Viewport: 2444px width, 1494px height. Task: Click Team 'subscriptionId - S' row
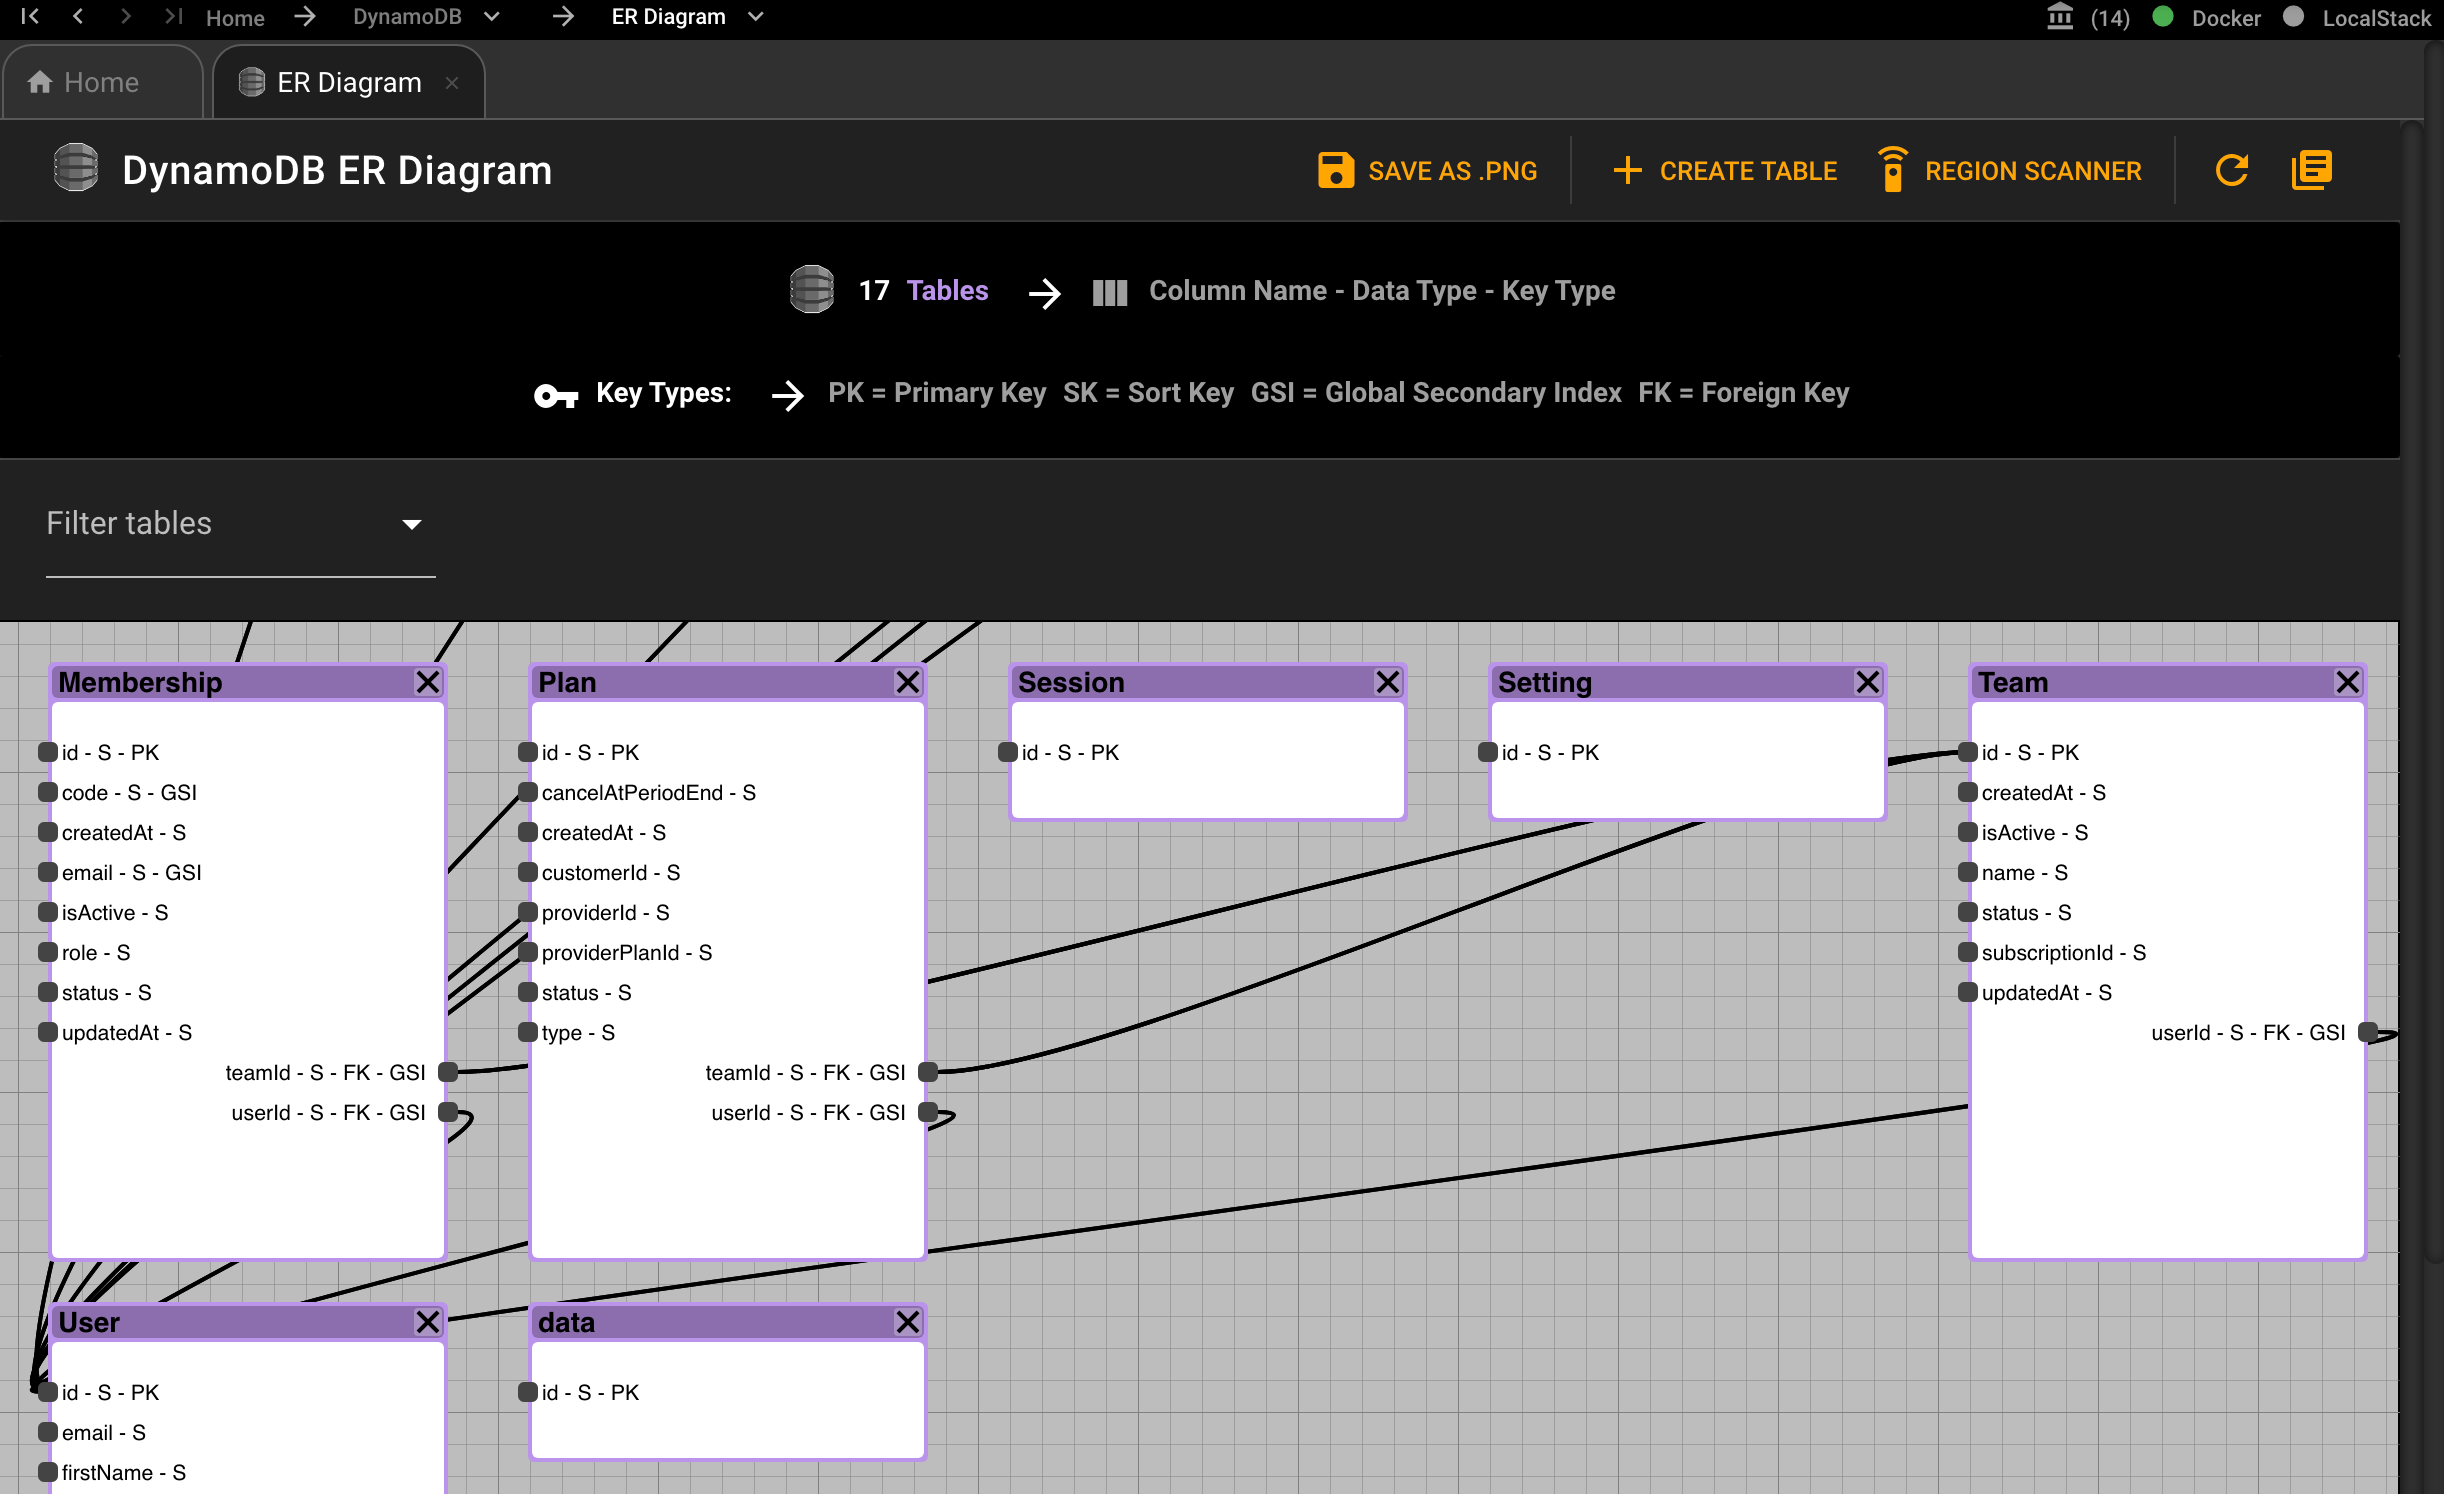(2063, 952)
